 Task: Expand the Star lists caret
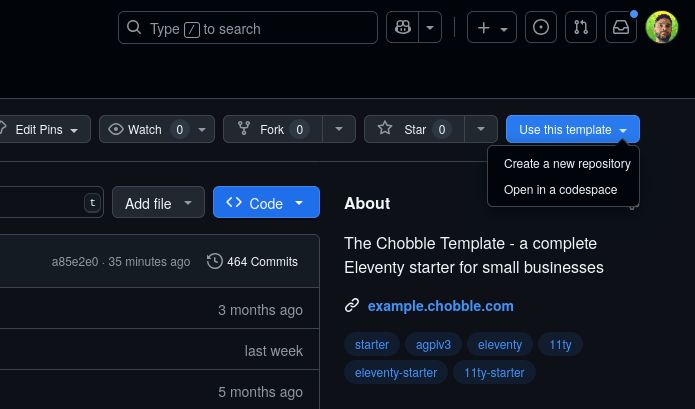point(481,129)
